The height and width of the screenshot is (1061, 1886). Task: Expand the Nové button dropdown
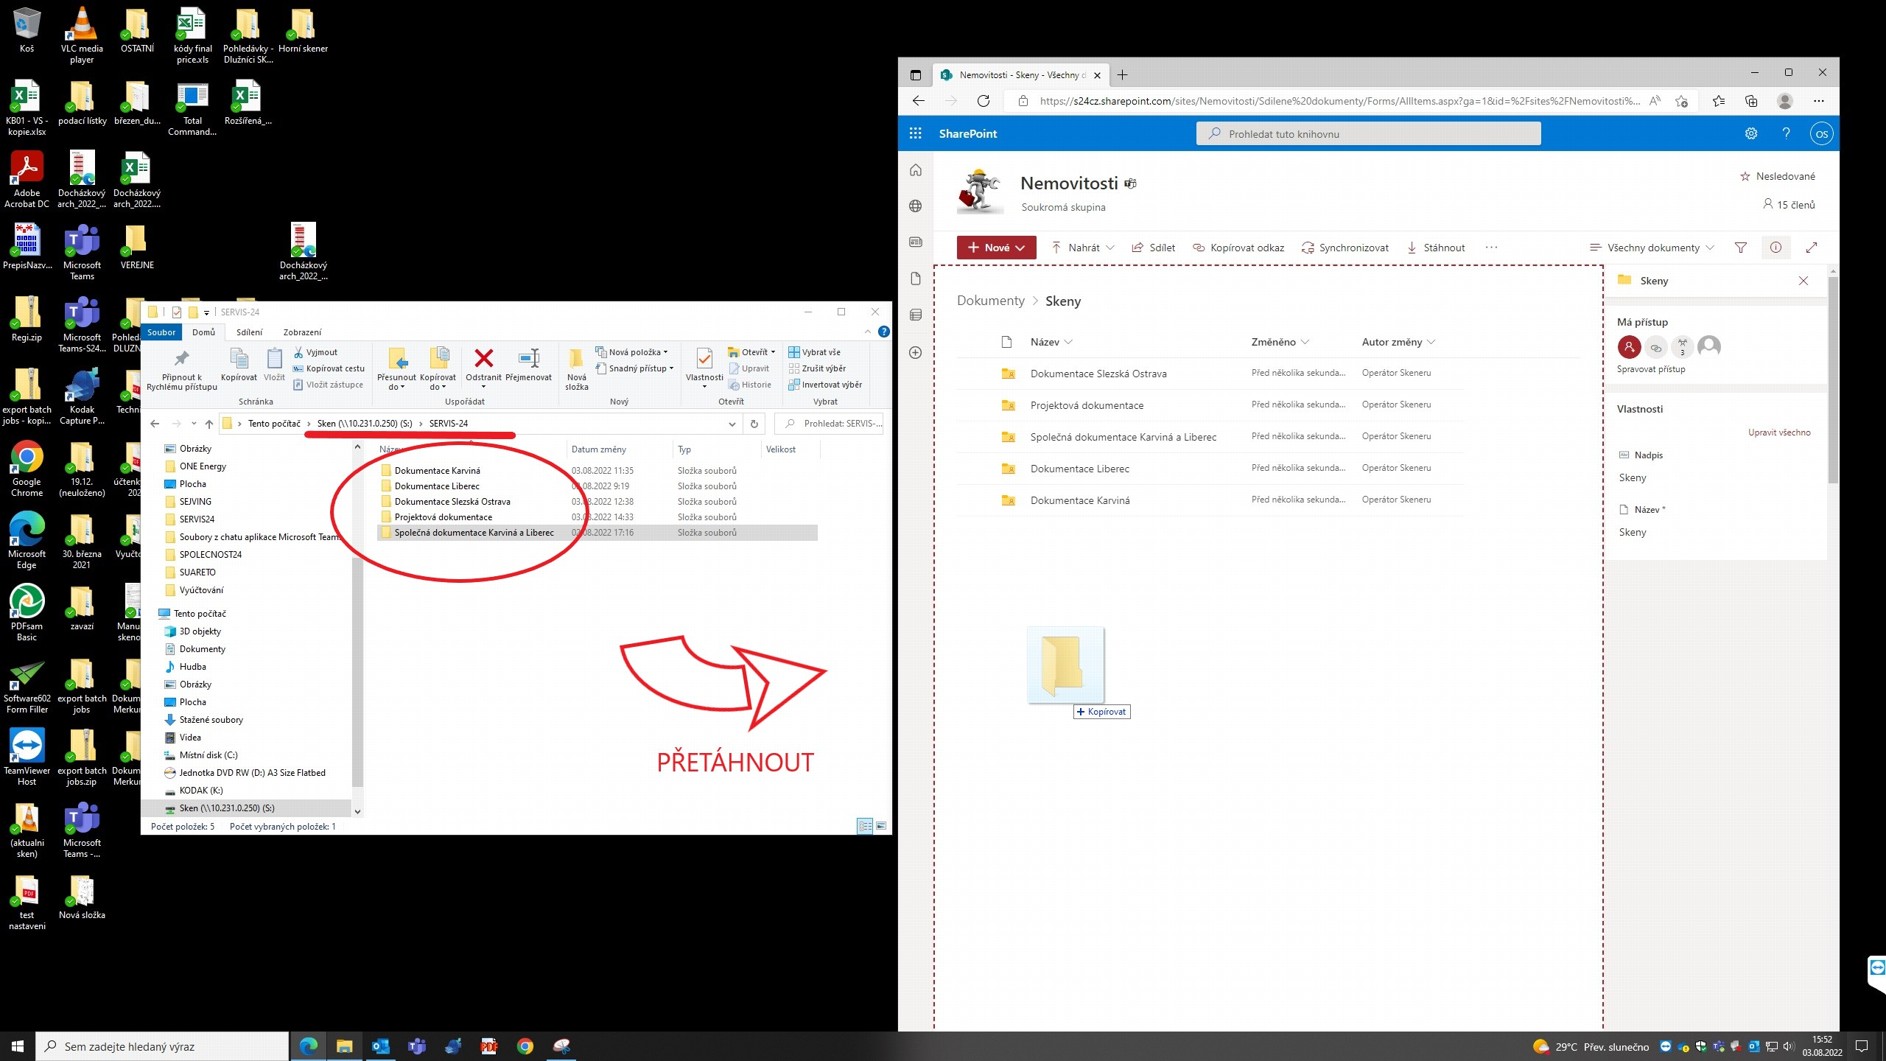pos(1020,248)
